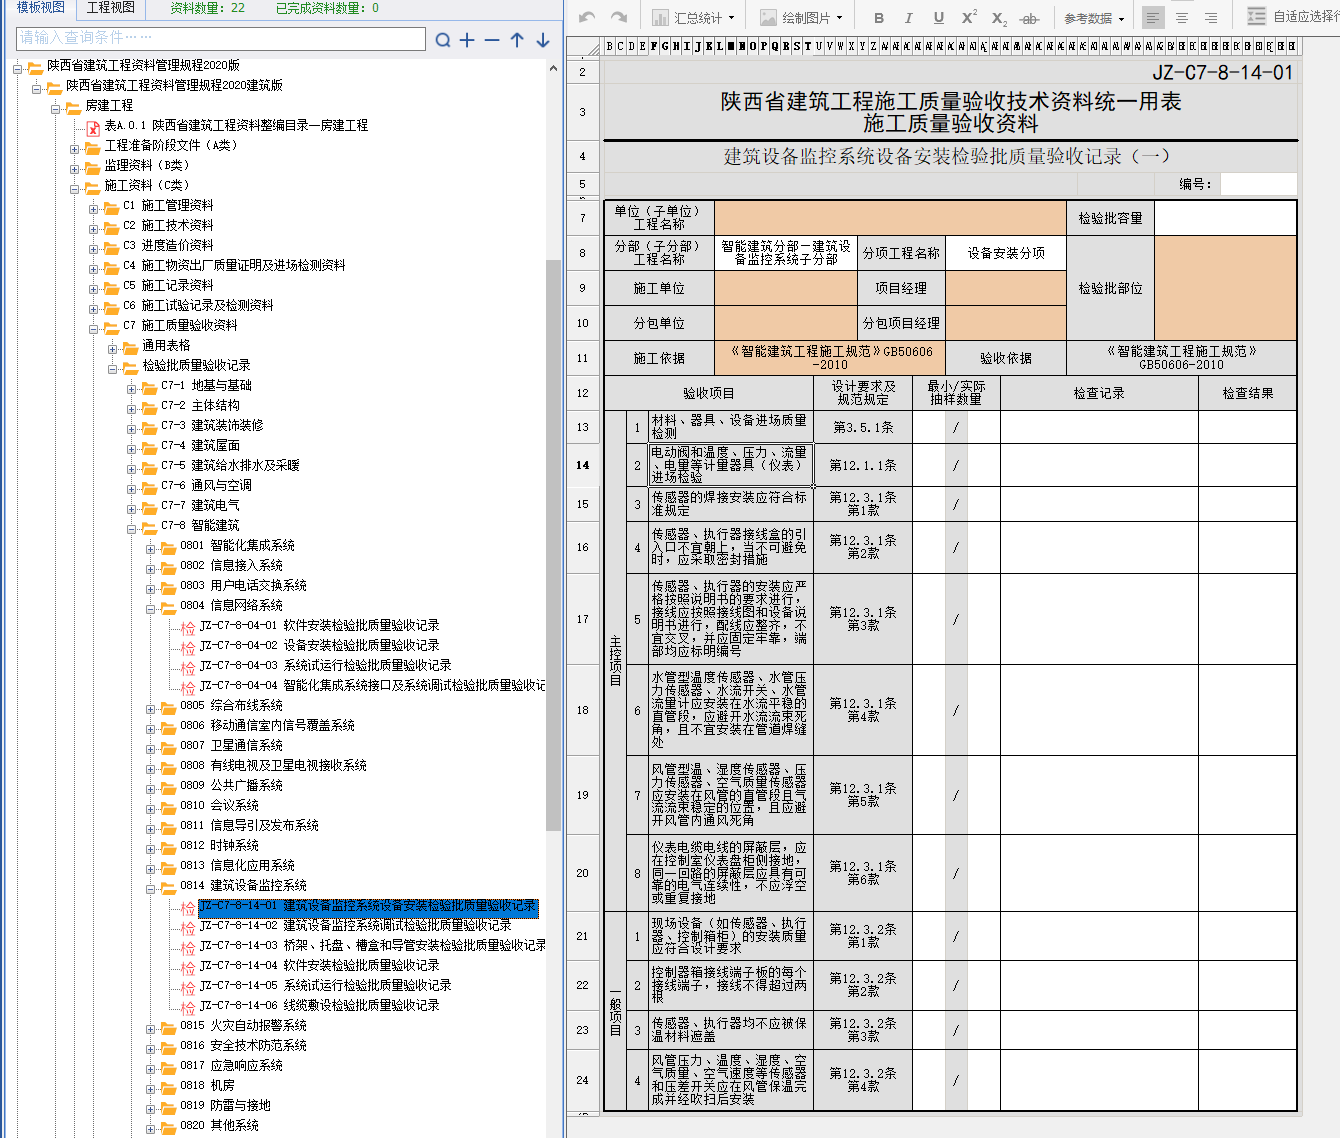
Task: Click the scroll-up arrow of tree panel
Action: (553, 69)
